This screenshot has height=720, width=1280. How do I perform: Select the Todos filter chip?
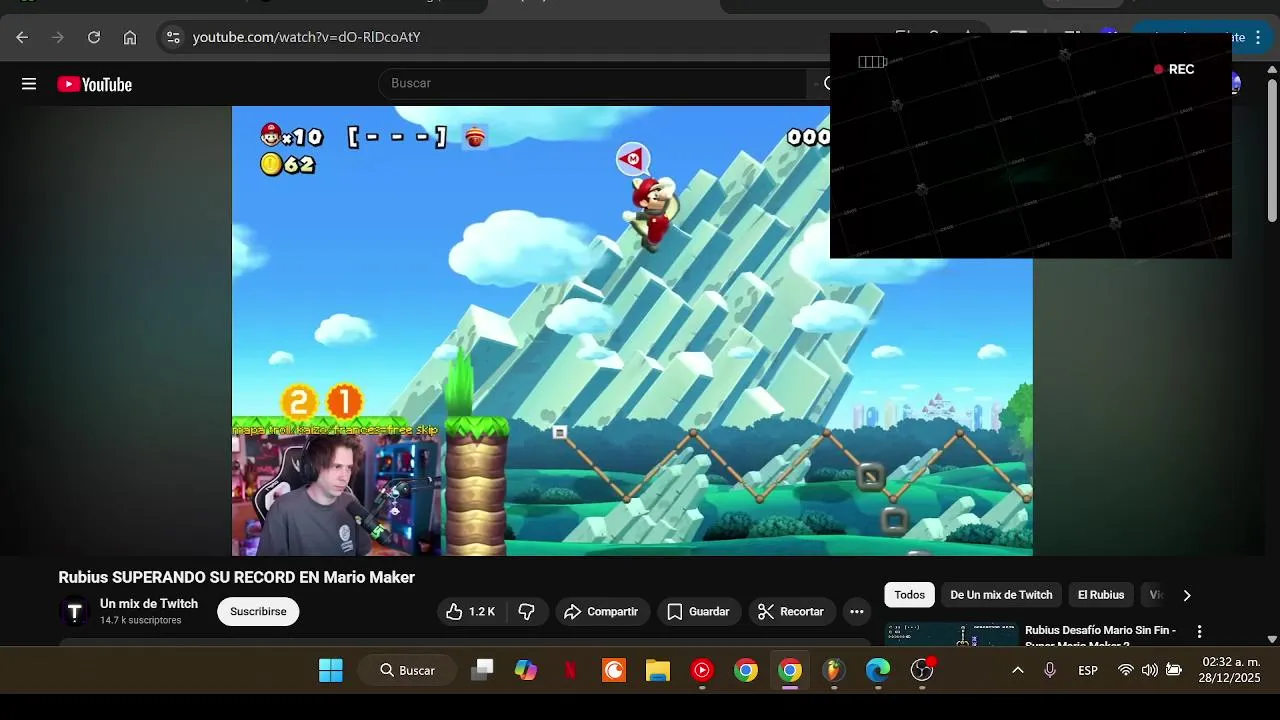[909, 595]
